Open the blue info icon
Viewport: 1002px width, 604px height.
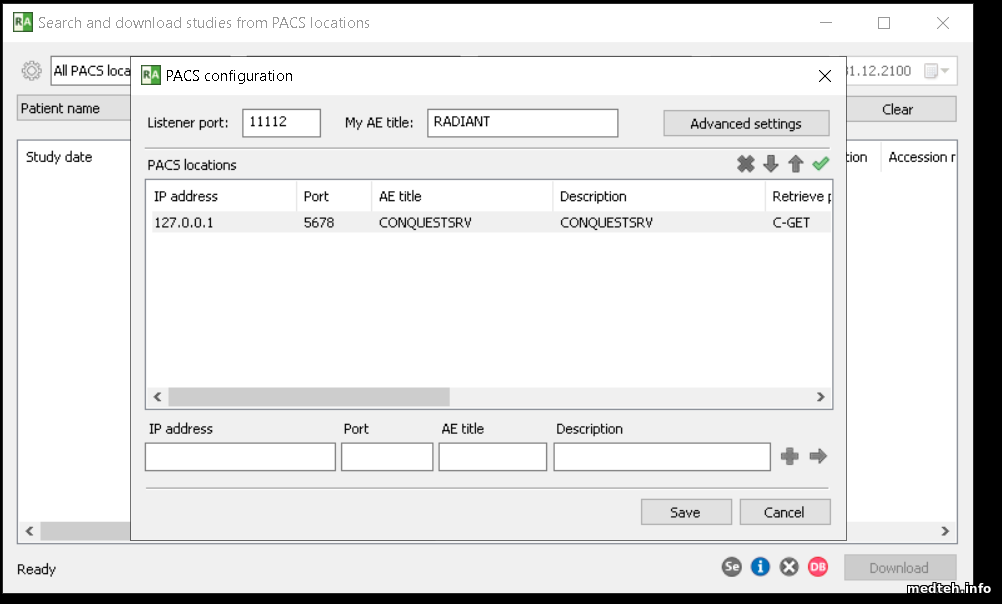click(761, 567)
